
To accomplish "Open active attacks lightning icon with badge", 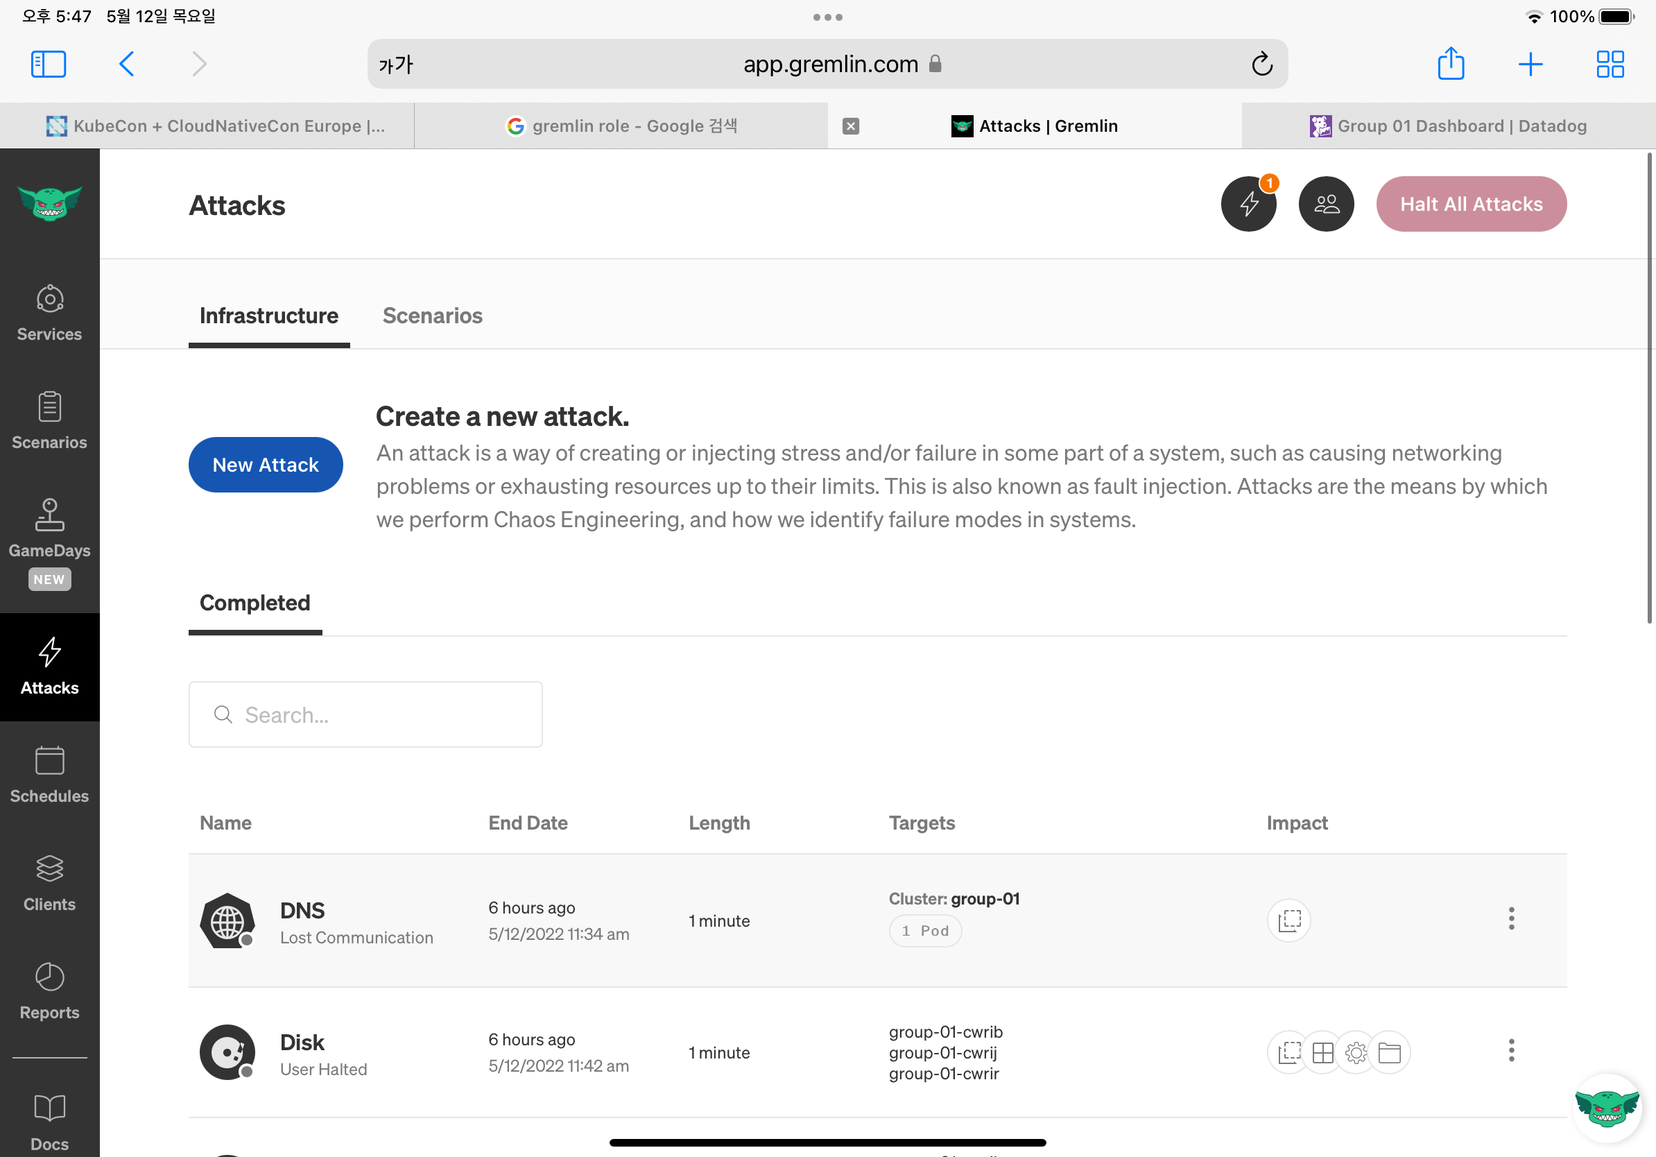I will coord(1249,204).
